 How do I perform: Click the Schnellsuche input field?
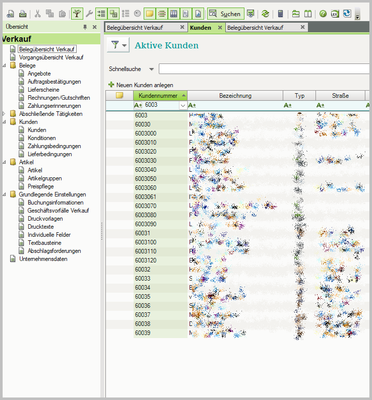264,69
